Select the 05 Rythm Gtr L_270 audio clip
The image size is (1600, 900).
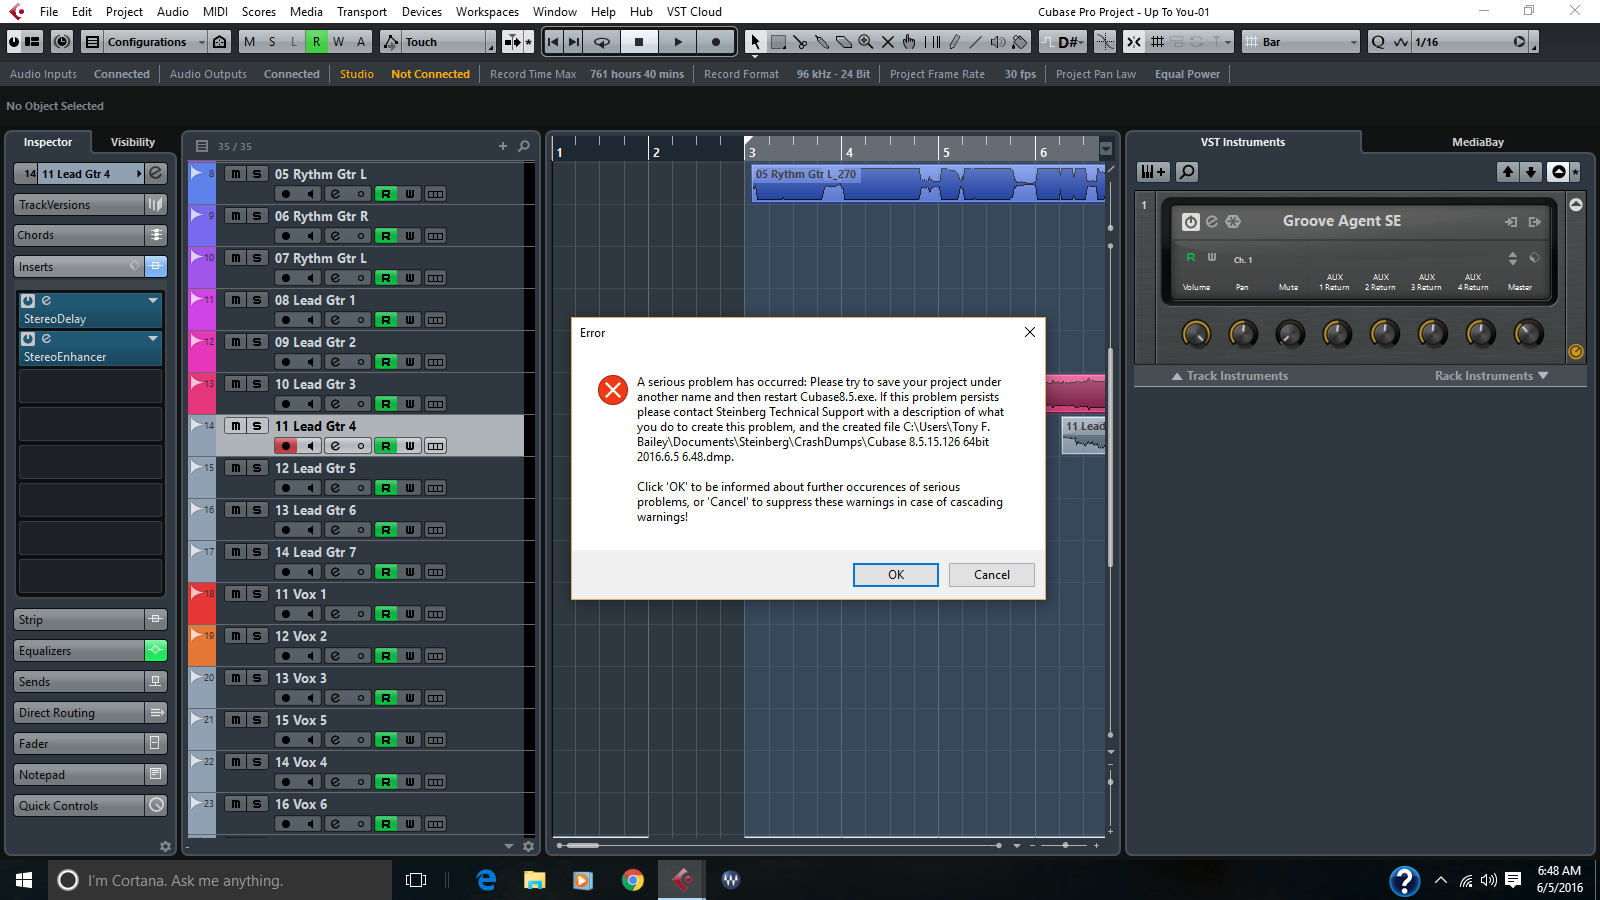coord(928,184)
